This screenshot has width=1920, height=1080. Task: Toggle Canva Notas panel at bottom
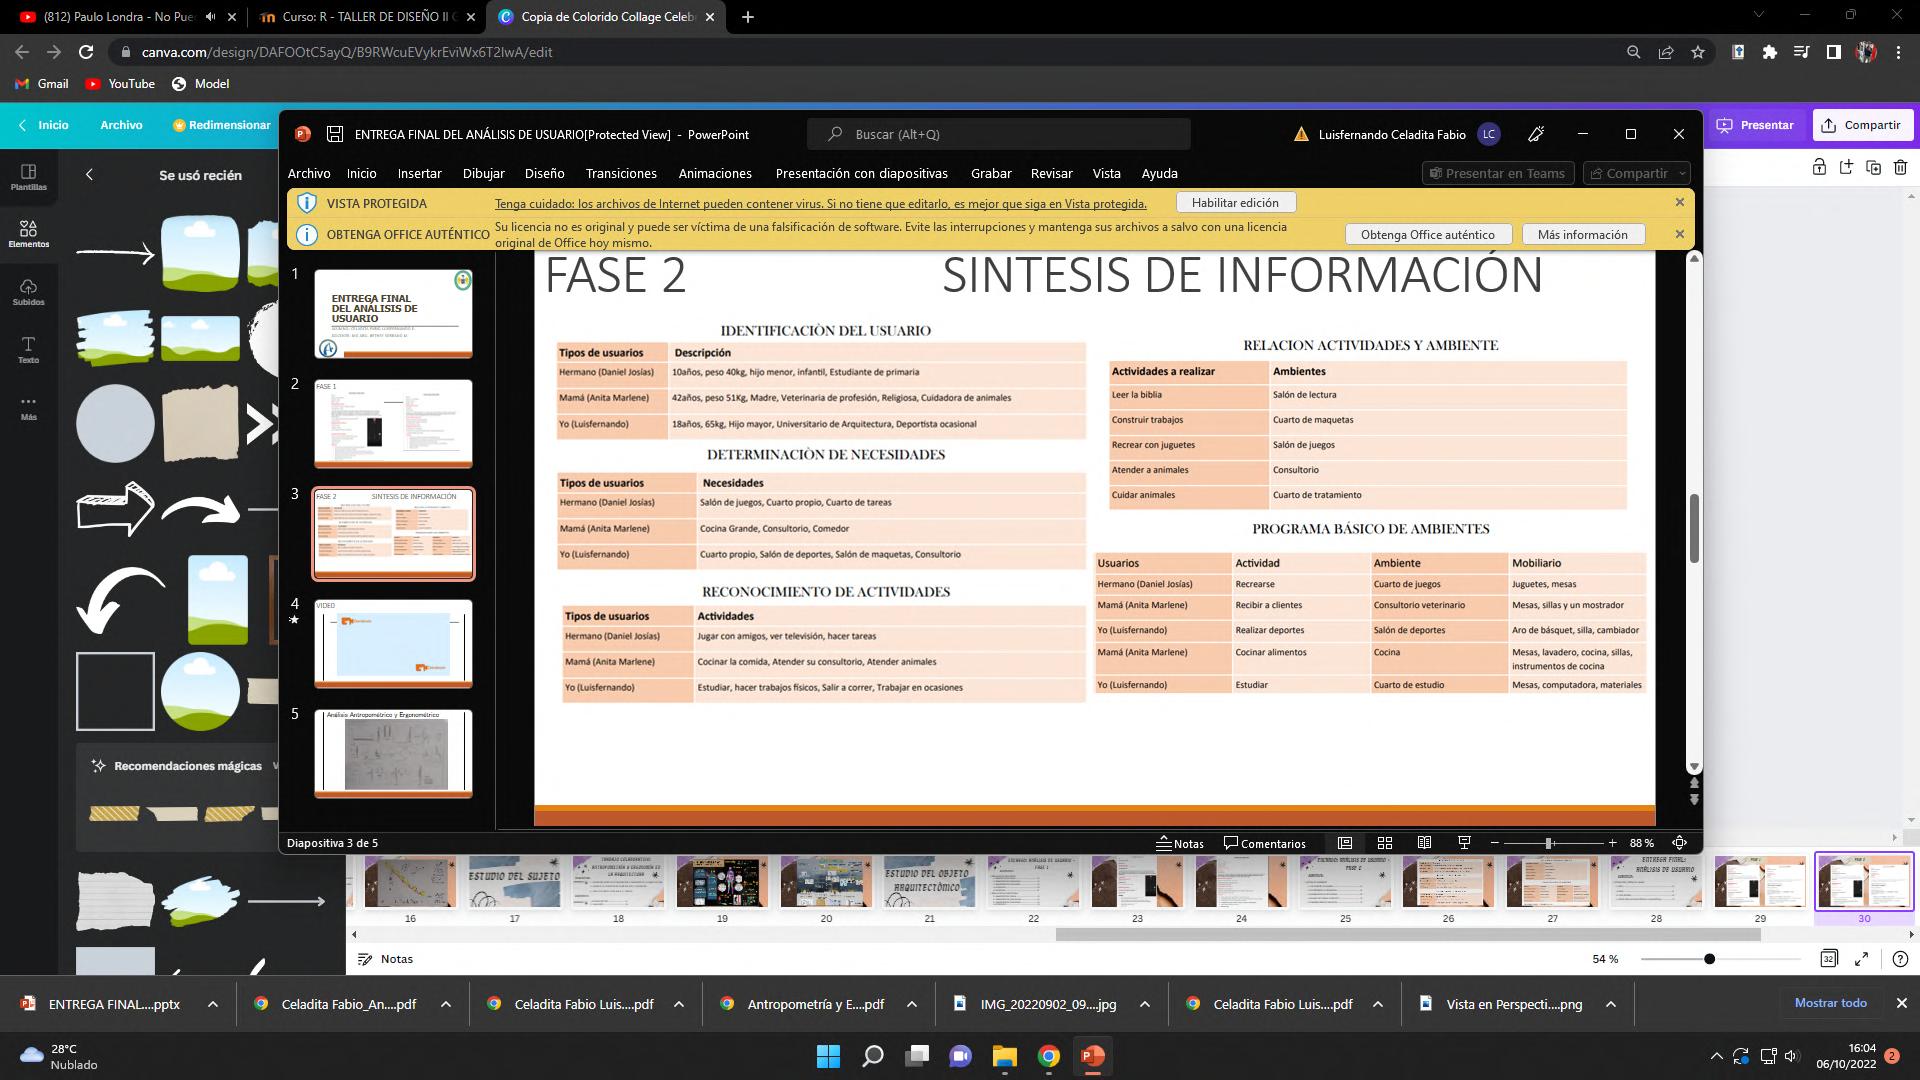tap(386, 959)
